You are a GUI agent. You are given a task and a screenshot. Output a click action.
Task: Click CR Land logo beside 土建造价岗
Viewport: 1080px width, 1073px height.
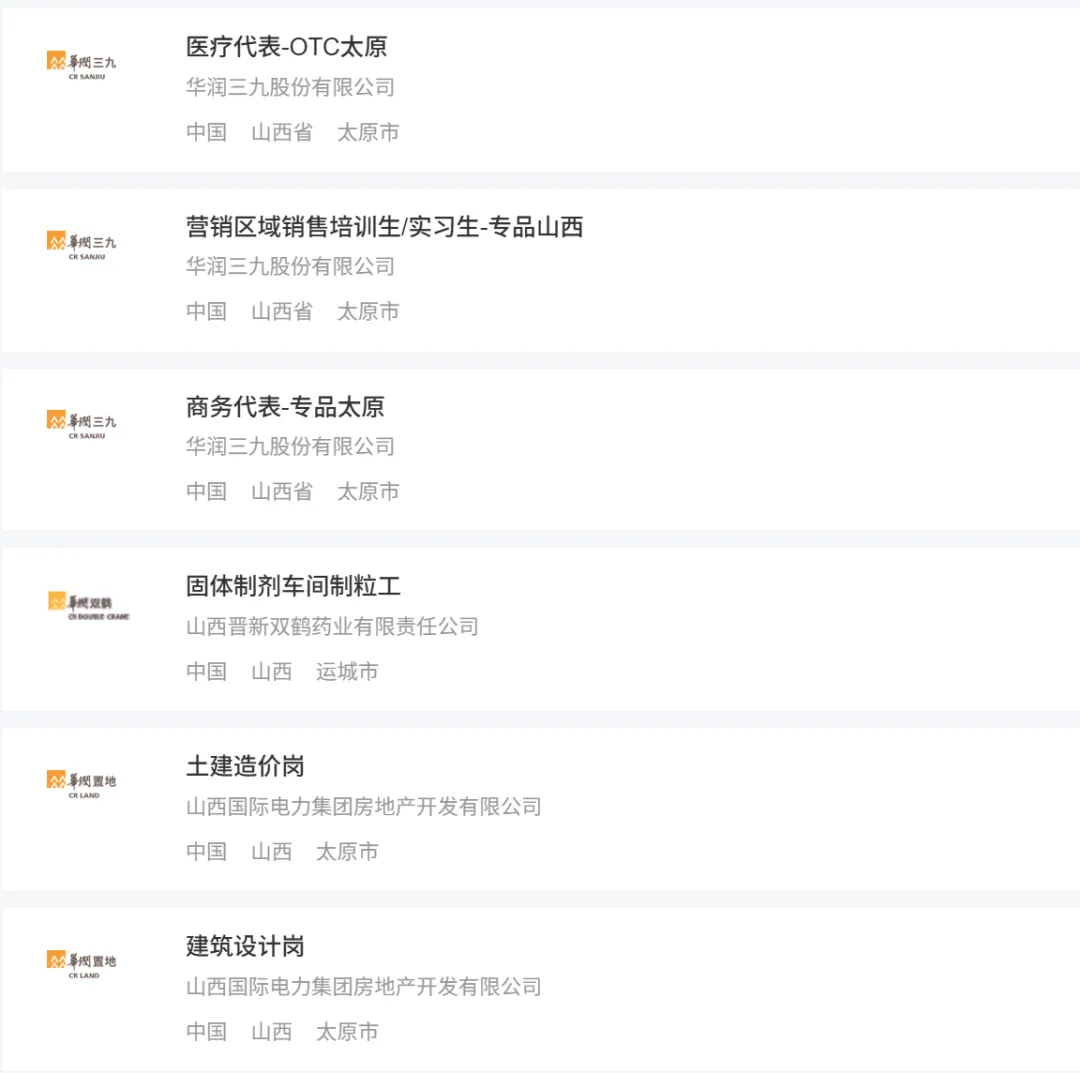81,784
